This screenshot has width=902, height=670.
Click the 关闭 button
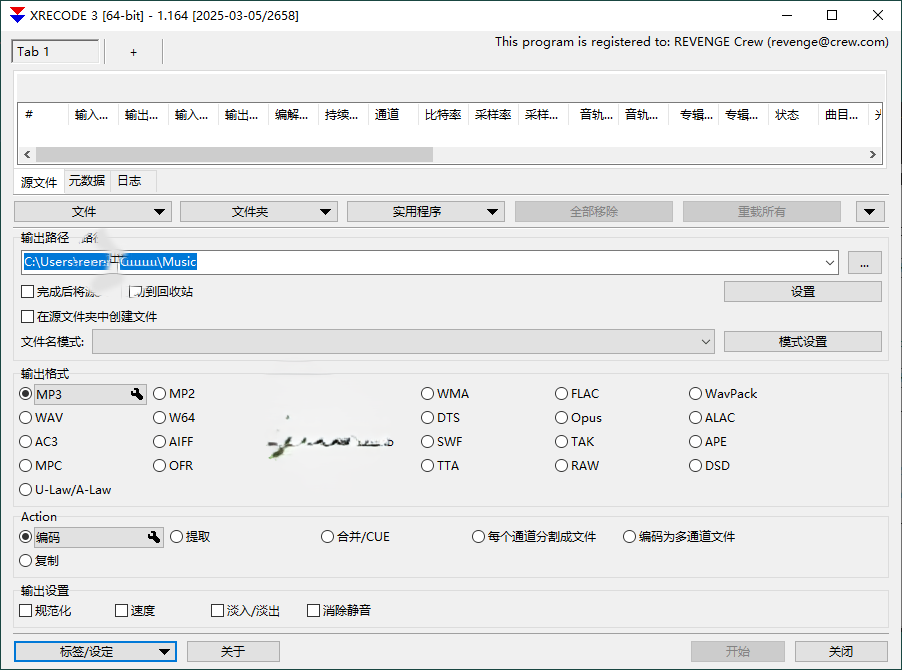[841, 652]
